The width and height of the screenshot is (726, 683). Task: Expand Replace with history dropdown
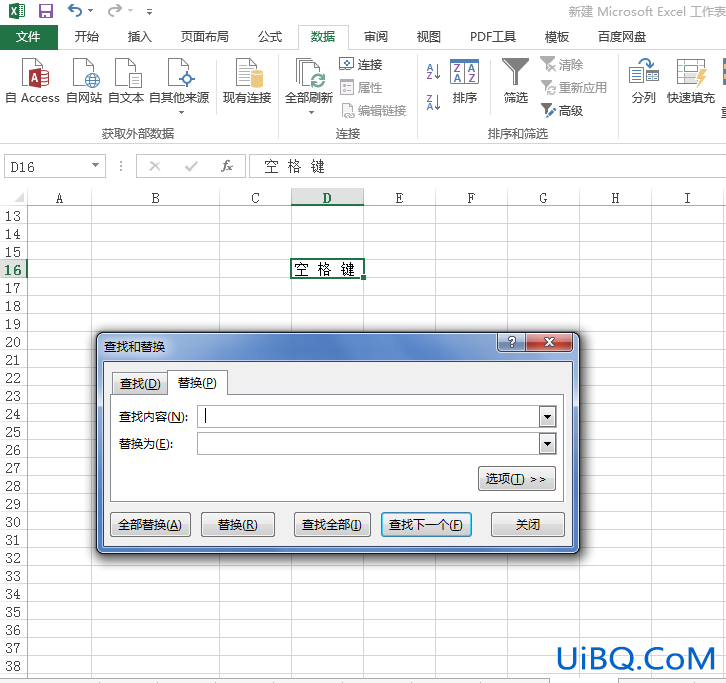[x=547, y=444]
